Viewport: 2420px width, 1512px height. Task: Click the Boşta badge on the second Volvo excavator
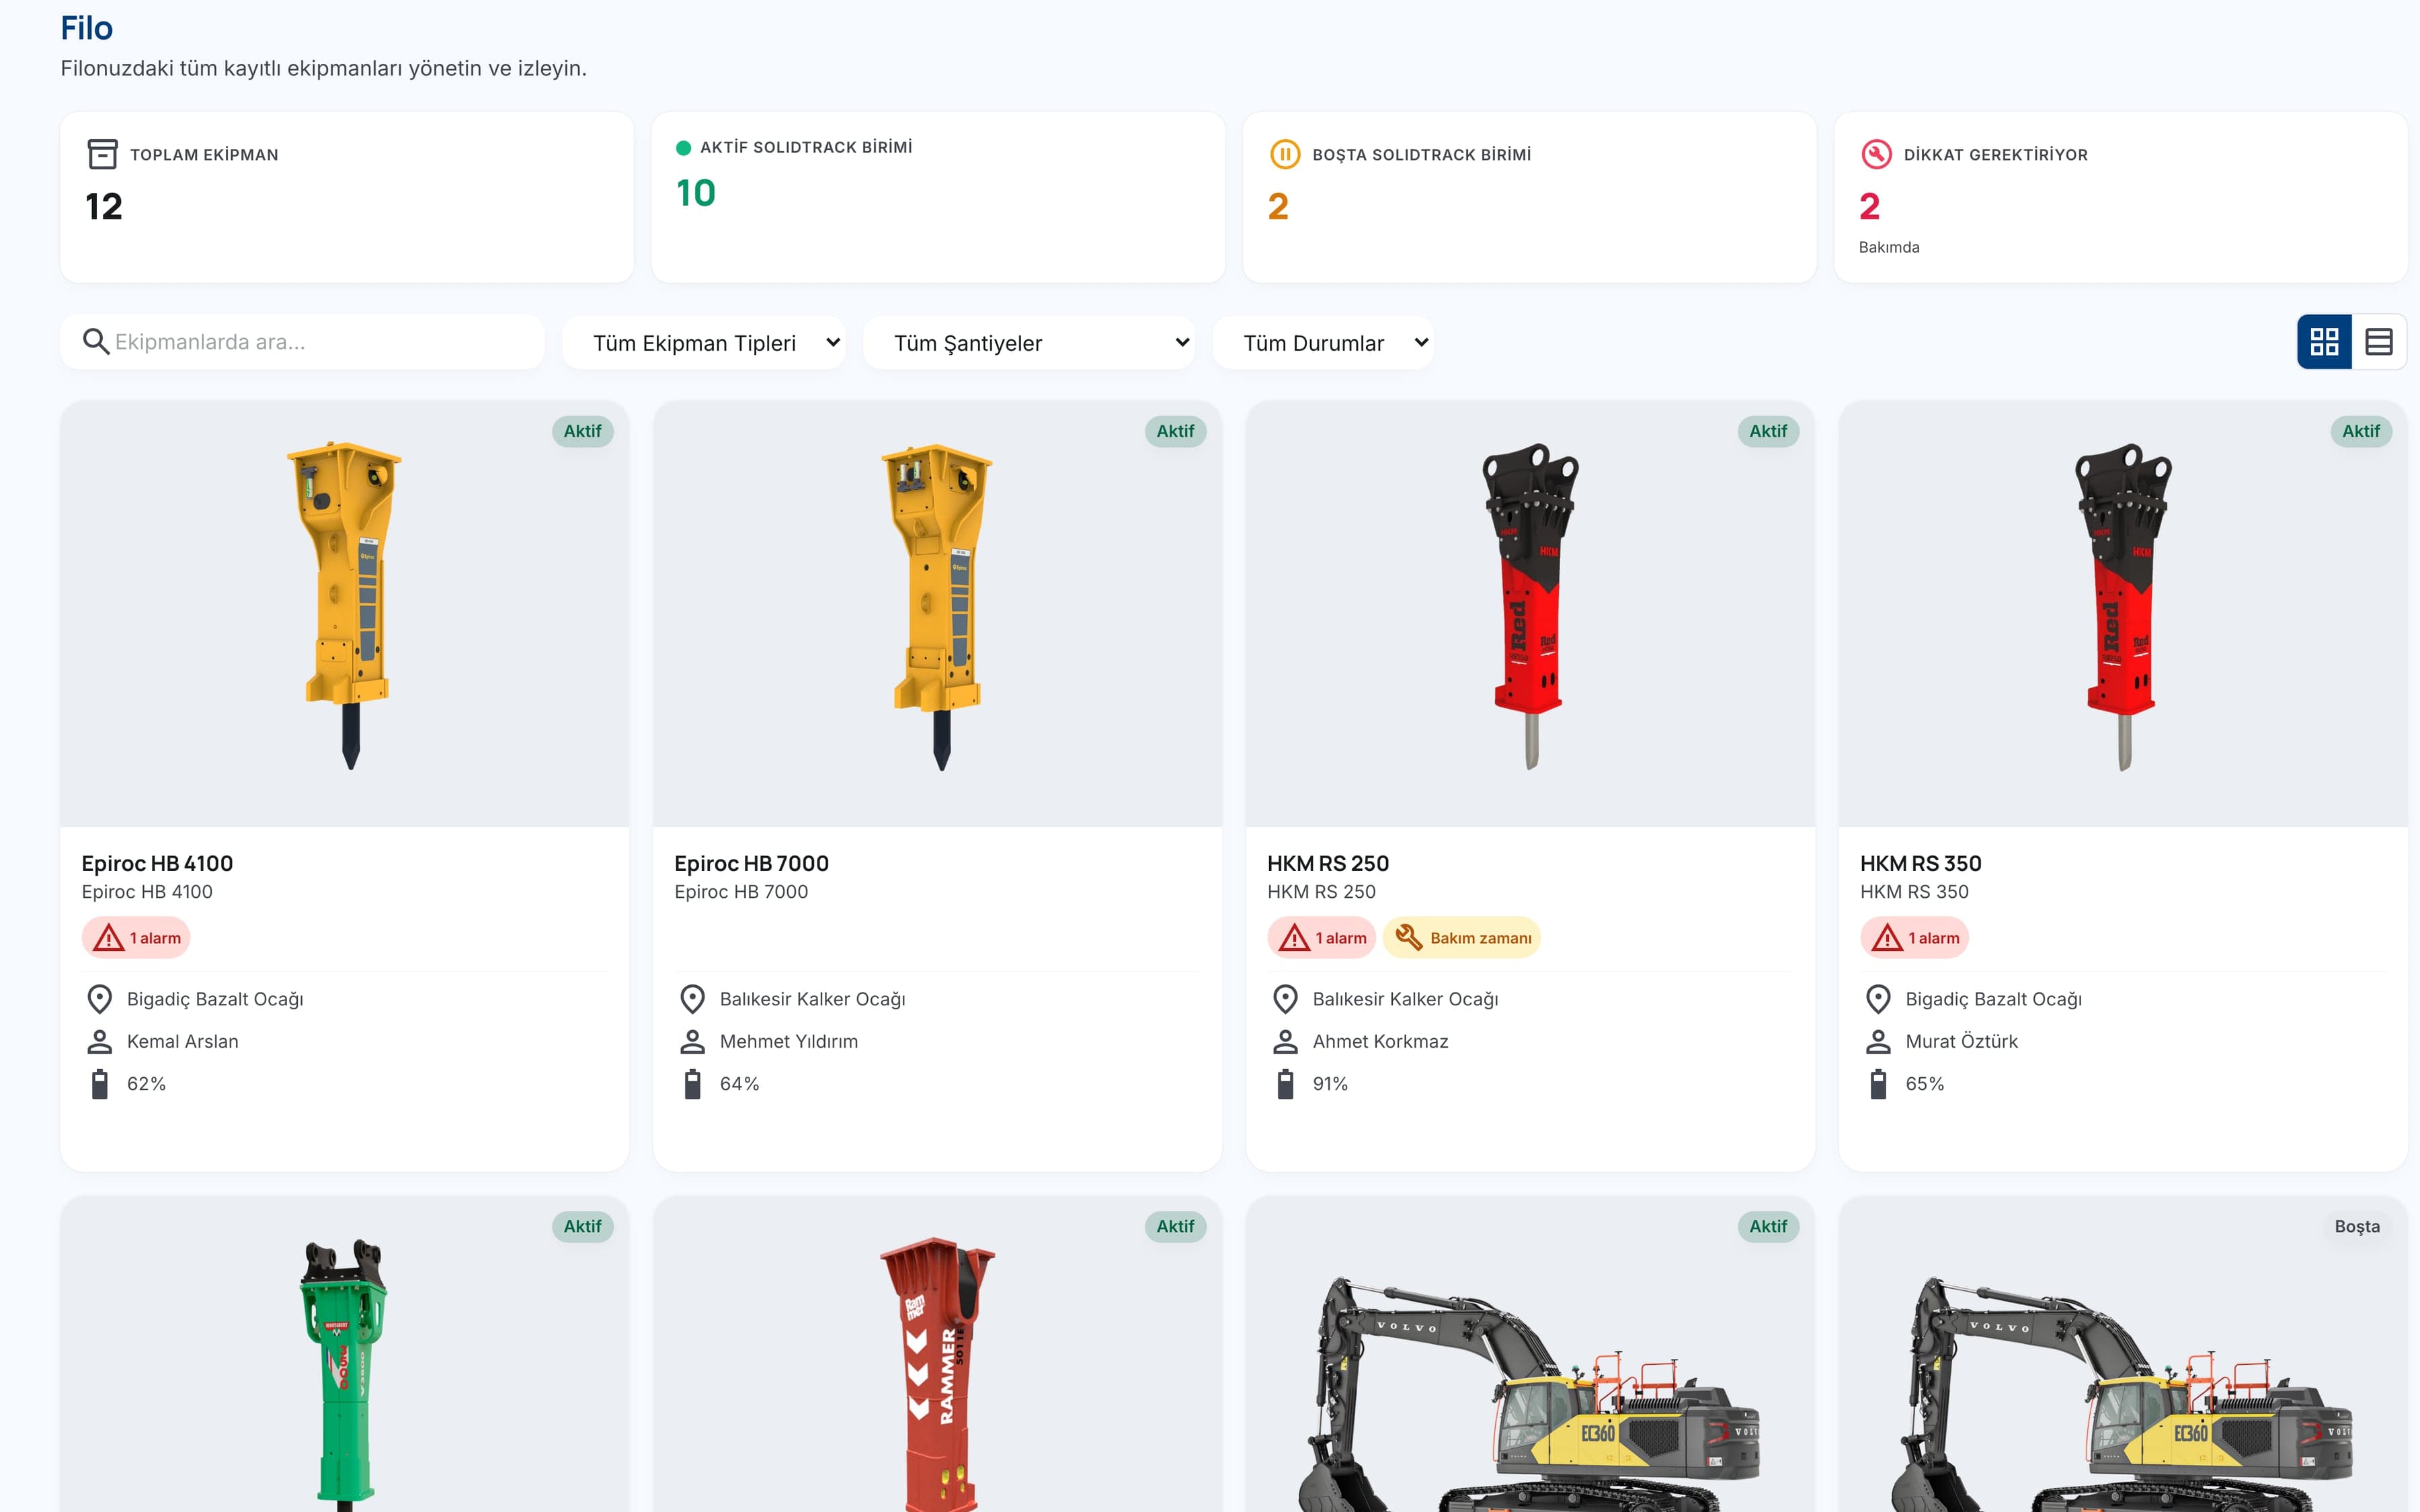click(2357, 1226)
